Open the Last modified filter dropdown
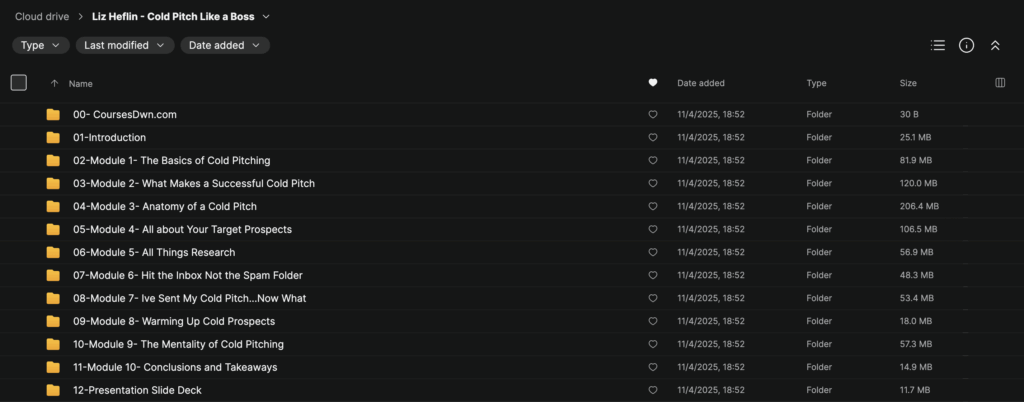Viewport: 1024px width, 402px height. [125, 45]
